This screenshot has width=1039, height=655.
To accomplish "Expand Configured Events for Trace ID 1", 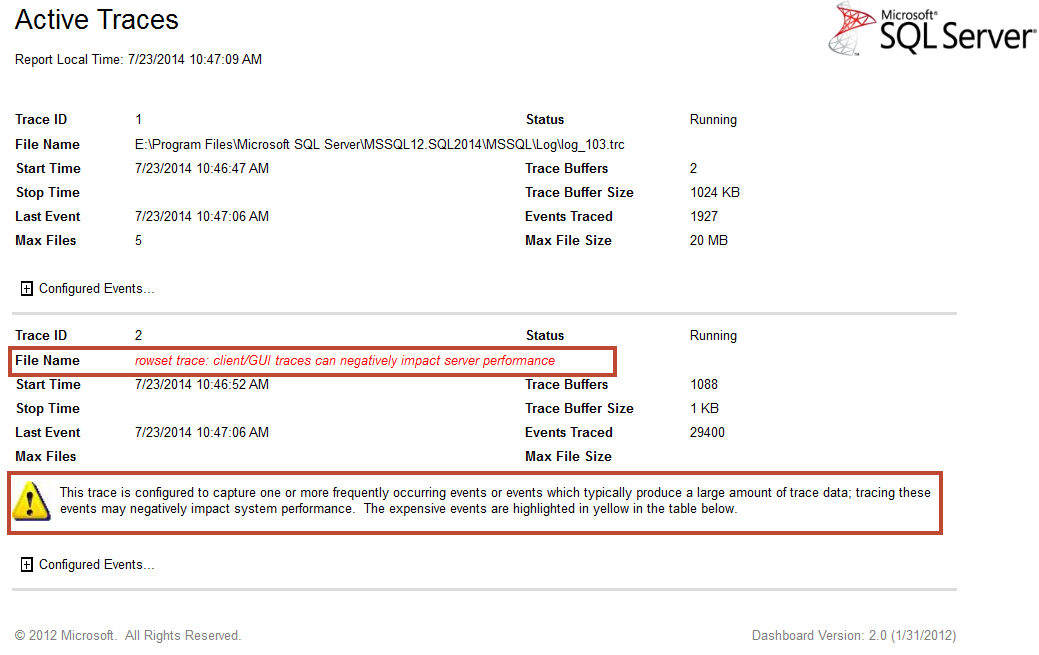I will (x=27, y=288).
